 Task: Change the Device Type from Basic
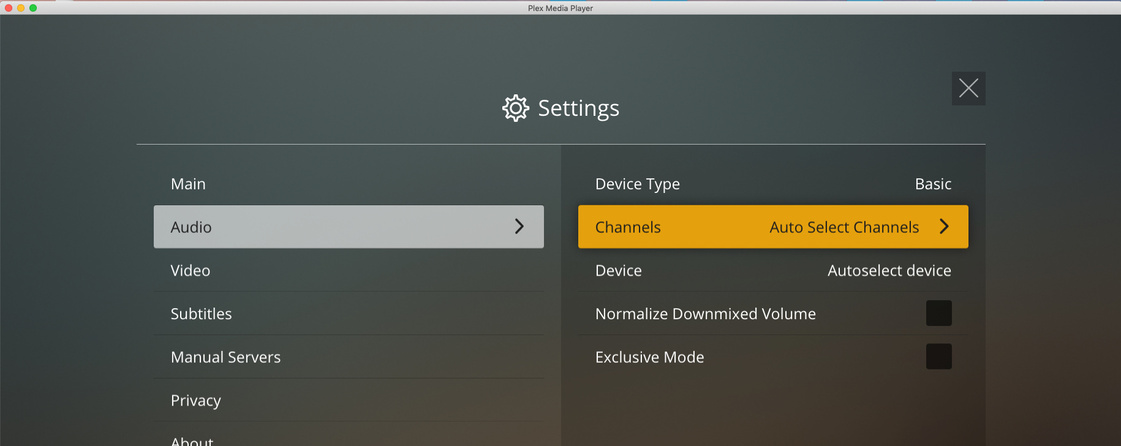click(x=773, y=184)
